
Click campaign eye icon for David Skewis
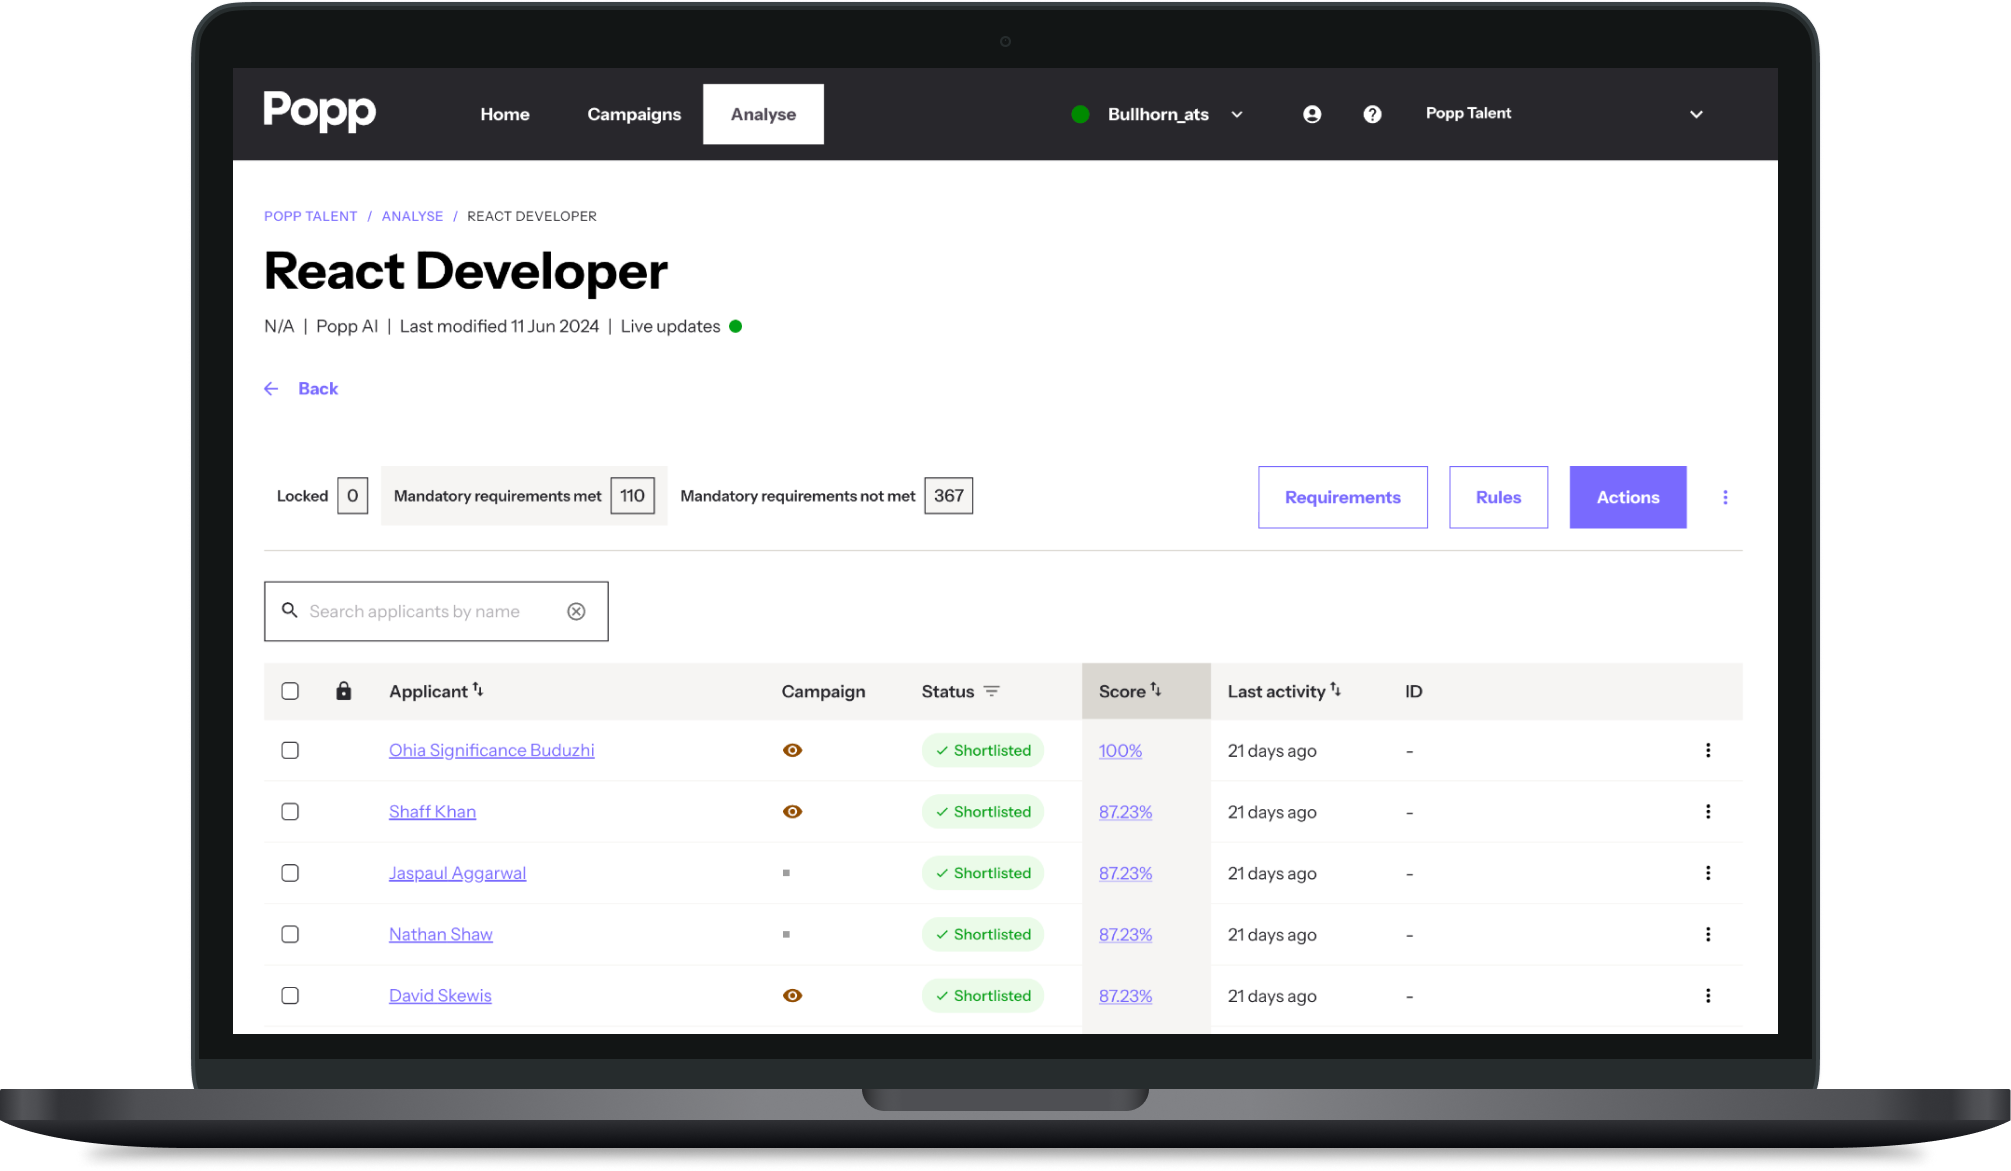pos(792,995)
